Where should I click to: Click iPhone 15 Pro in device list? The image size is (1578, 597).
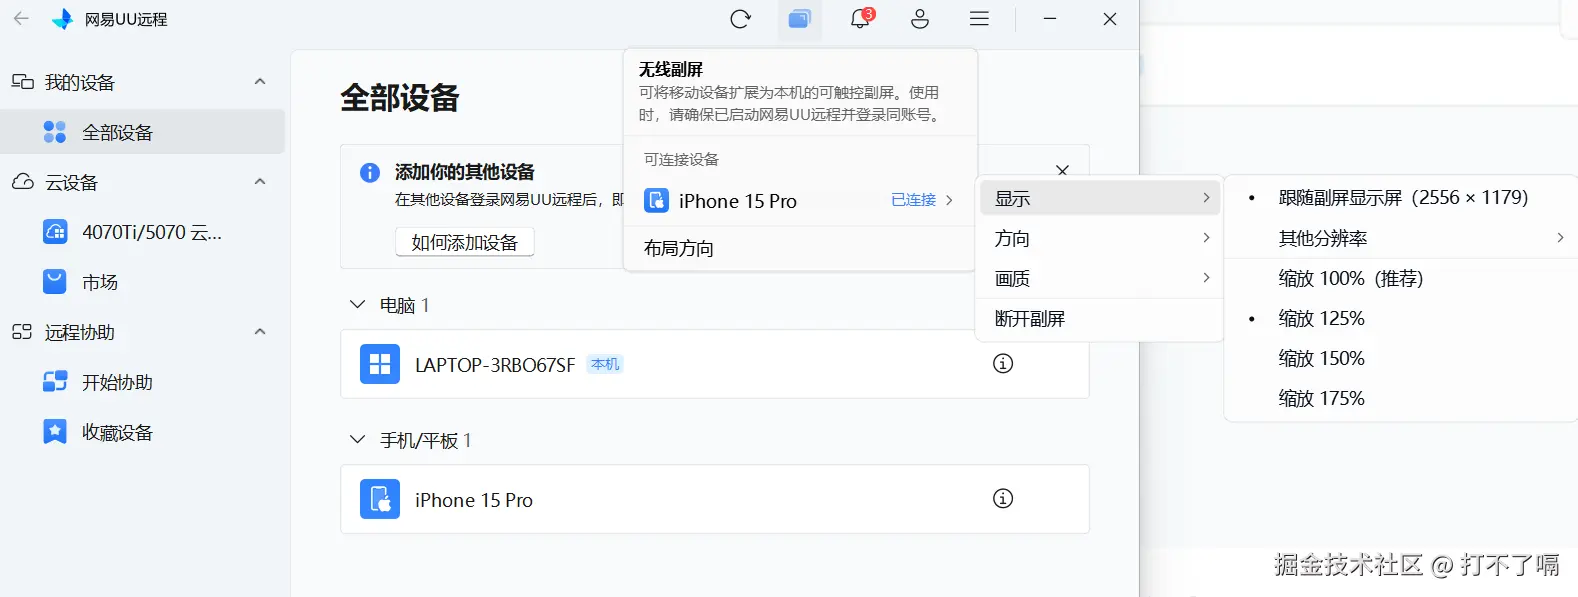point(474,500)
